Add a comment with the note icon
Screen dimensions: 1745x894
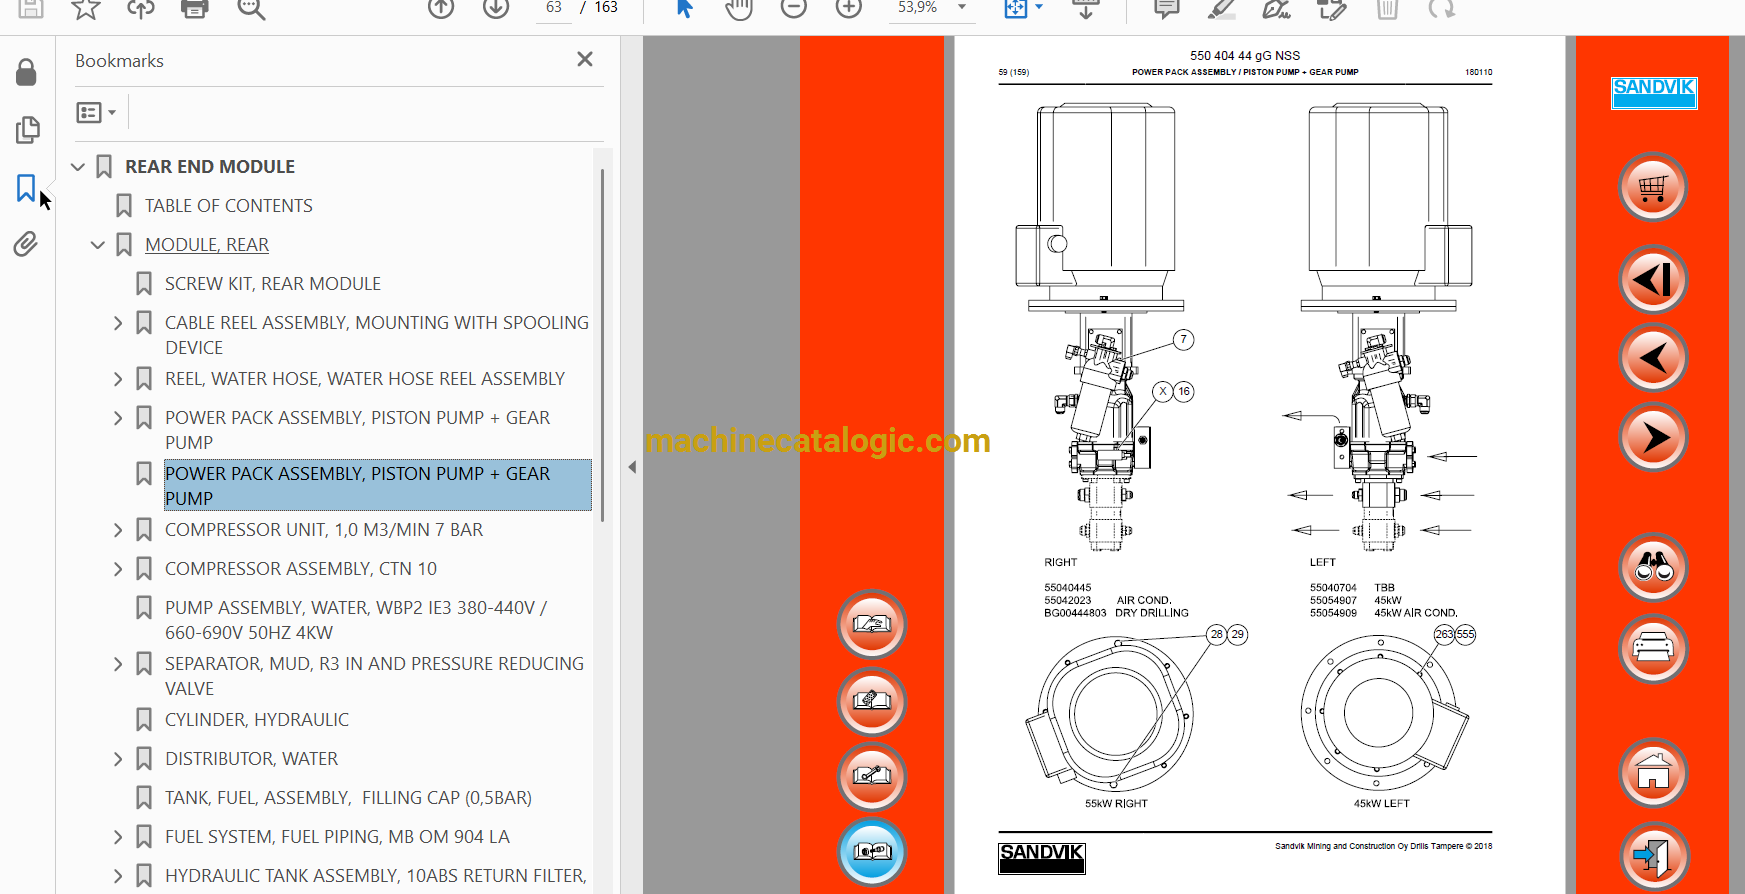point(1167,8)
